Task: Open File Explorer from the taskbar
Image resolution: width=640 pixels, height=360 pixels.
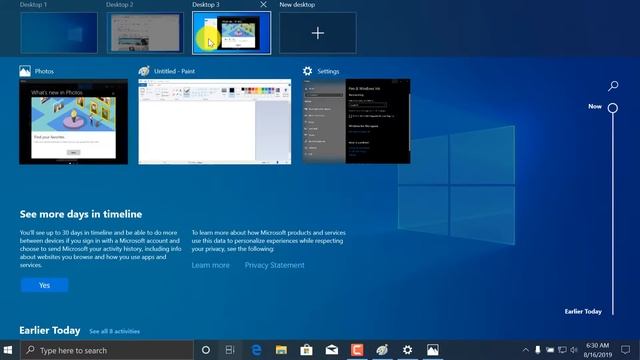Action: click(281, 350)
